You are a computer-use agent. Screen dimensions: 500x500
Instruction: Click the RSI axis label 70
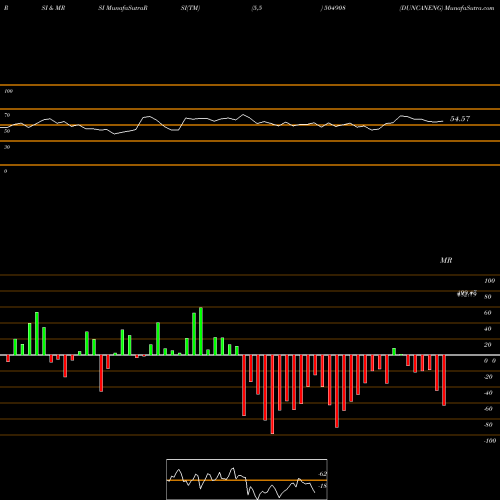(x=7, y=115)
